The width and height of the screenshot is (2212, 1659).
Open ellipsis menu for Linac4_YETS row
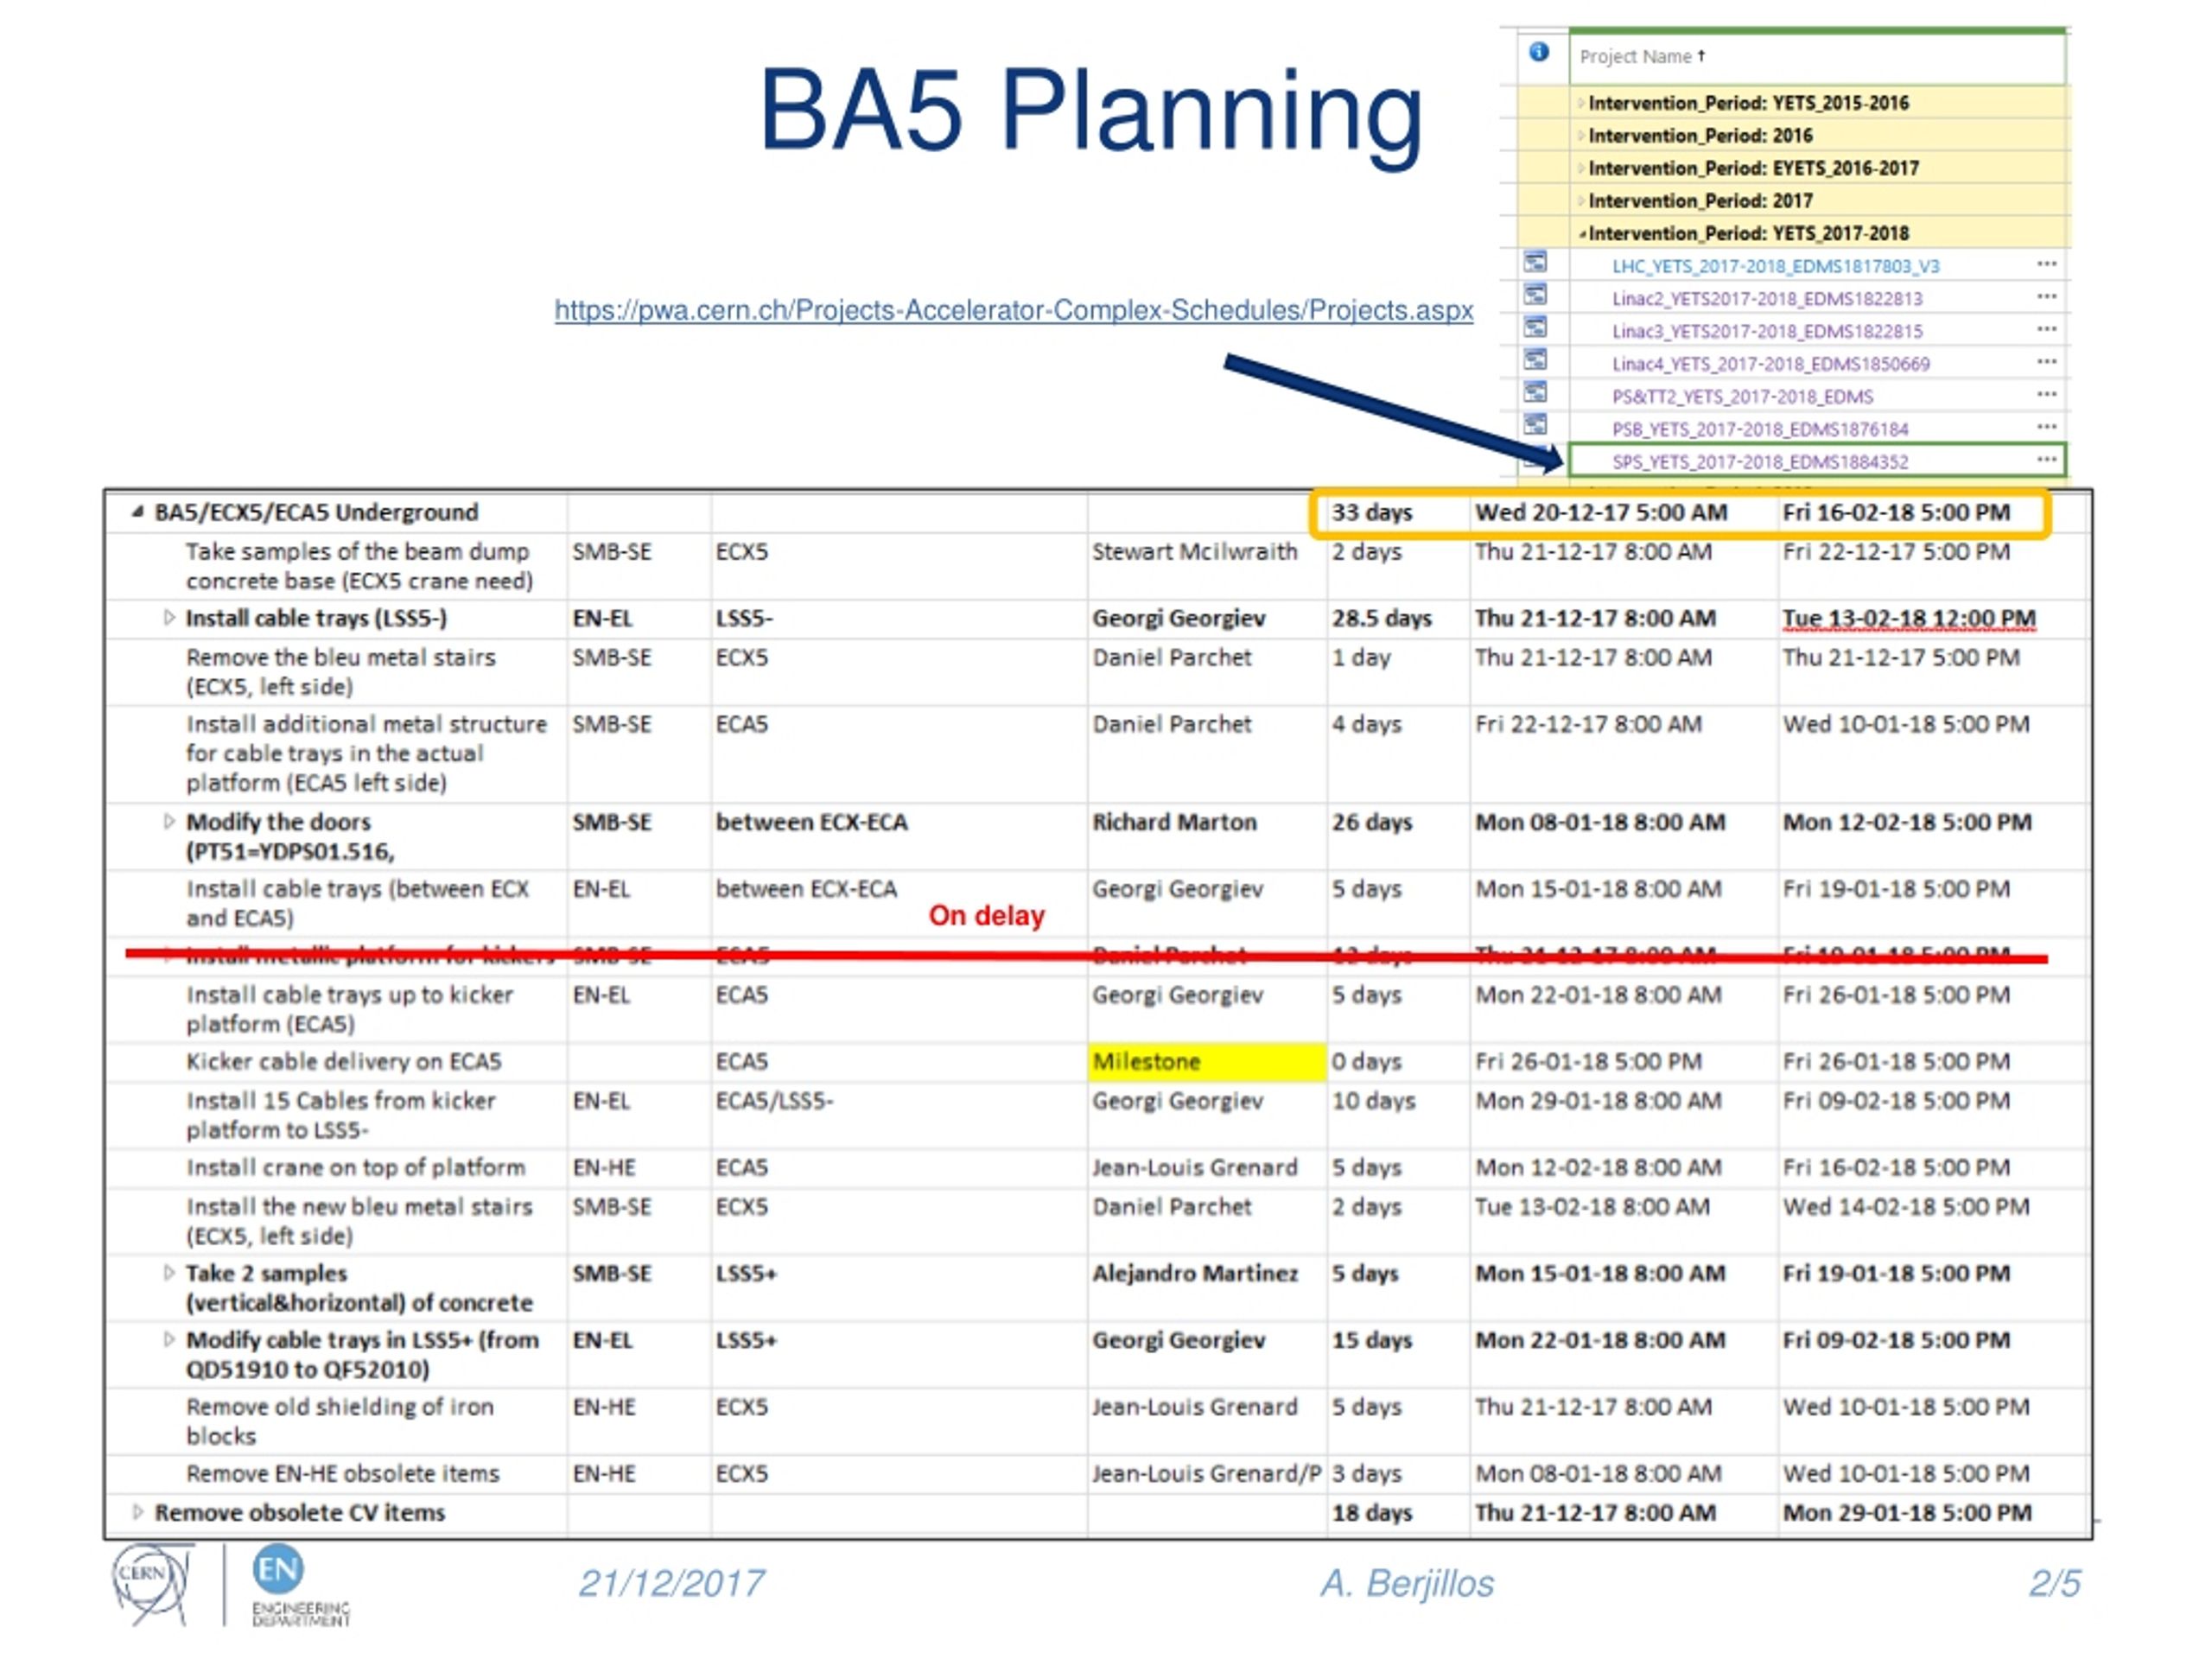[2046, 361]
